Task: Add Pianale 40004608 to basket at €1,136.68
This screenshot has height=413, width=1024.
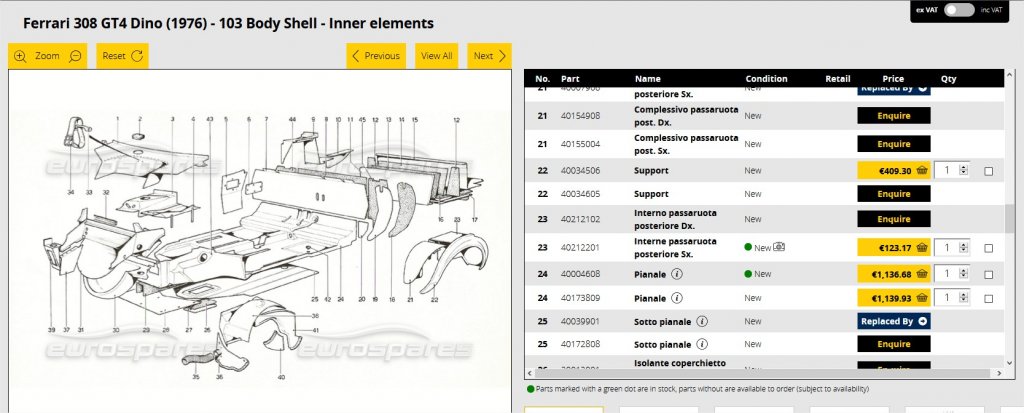Action: click(x=893, y=274)
